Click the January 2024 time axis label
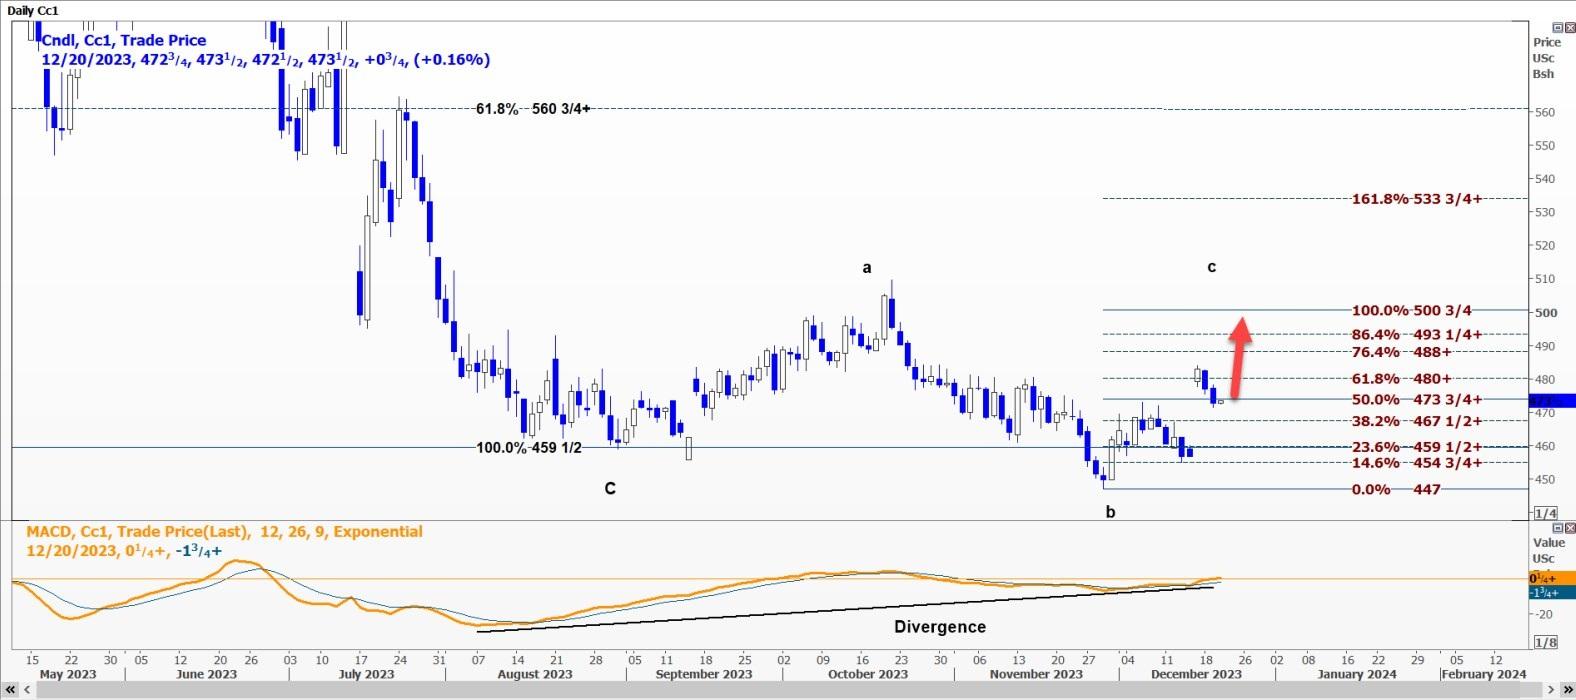1576x700 pixels. pyautogui.click(x=1357, y=674)
